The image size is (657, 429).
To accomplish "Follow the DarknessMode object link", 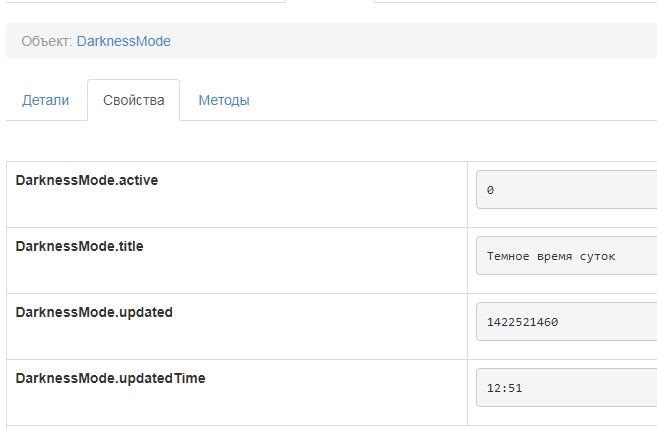I will 123,41.
